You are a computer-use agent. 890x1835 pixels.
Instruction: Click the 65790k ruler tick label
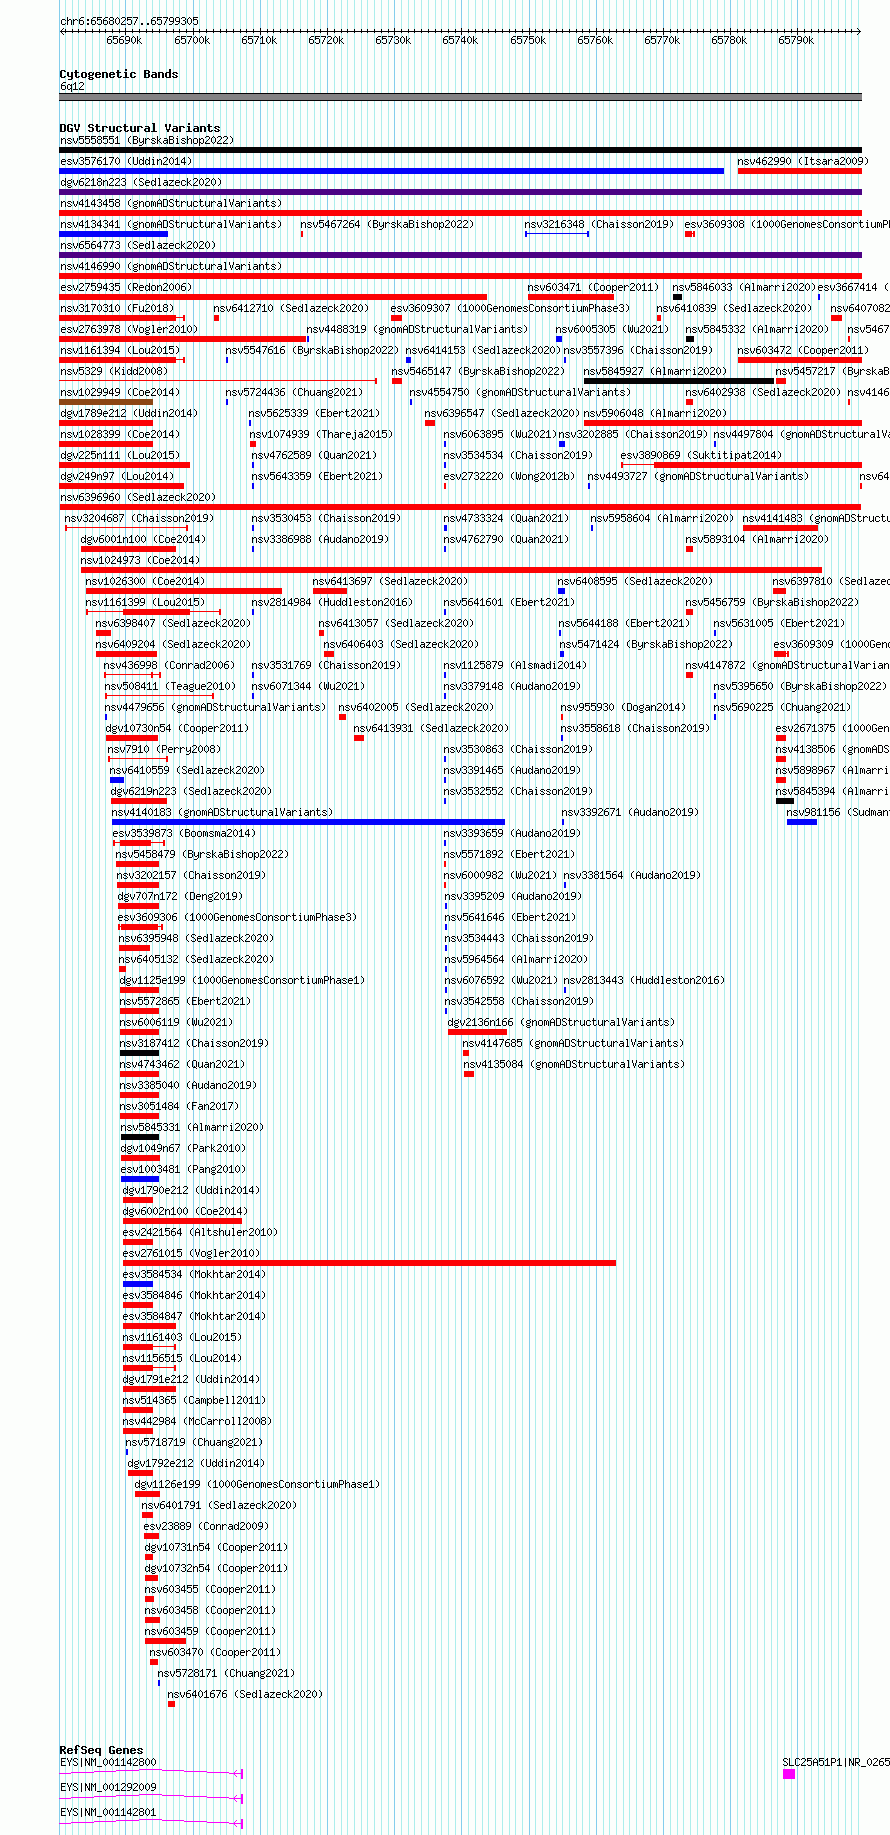(796, 40)
